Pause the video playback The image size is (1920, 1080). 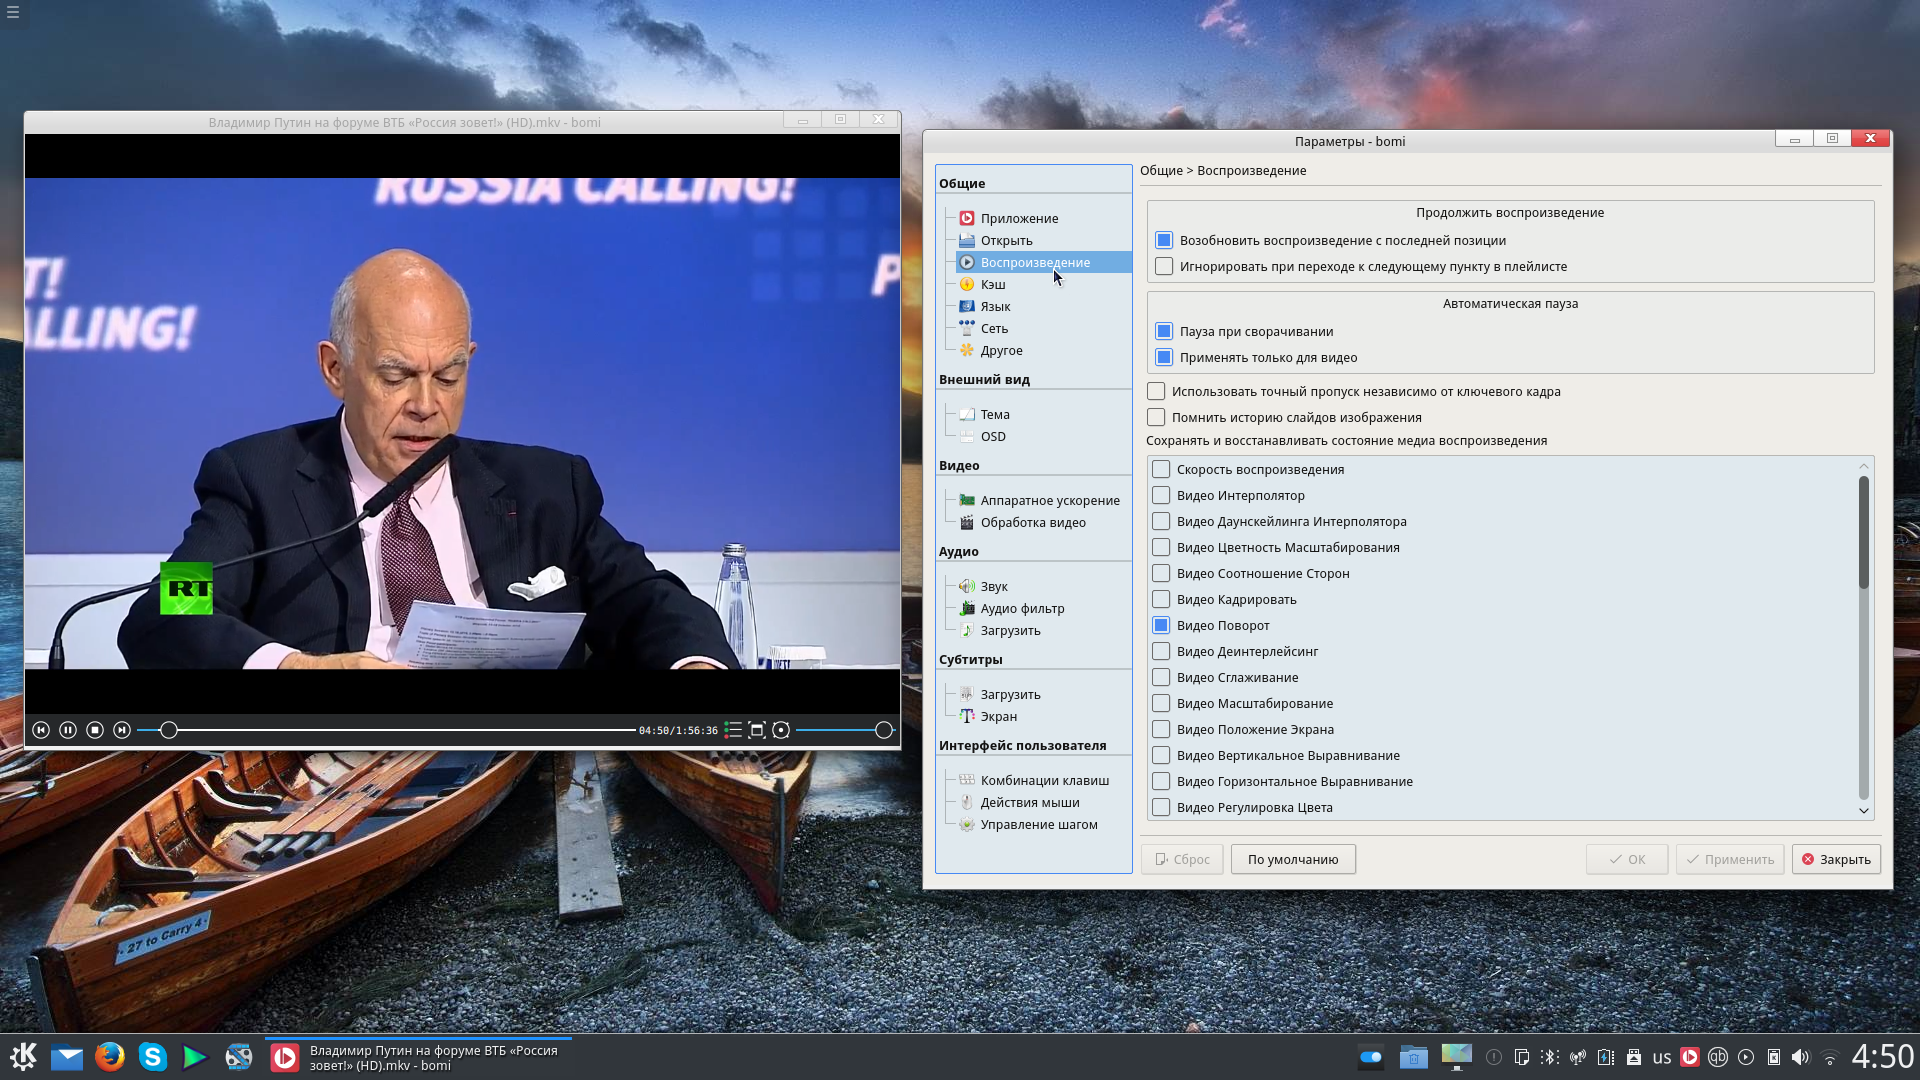coord(68,730)
